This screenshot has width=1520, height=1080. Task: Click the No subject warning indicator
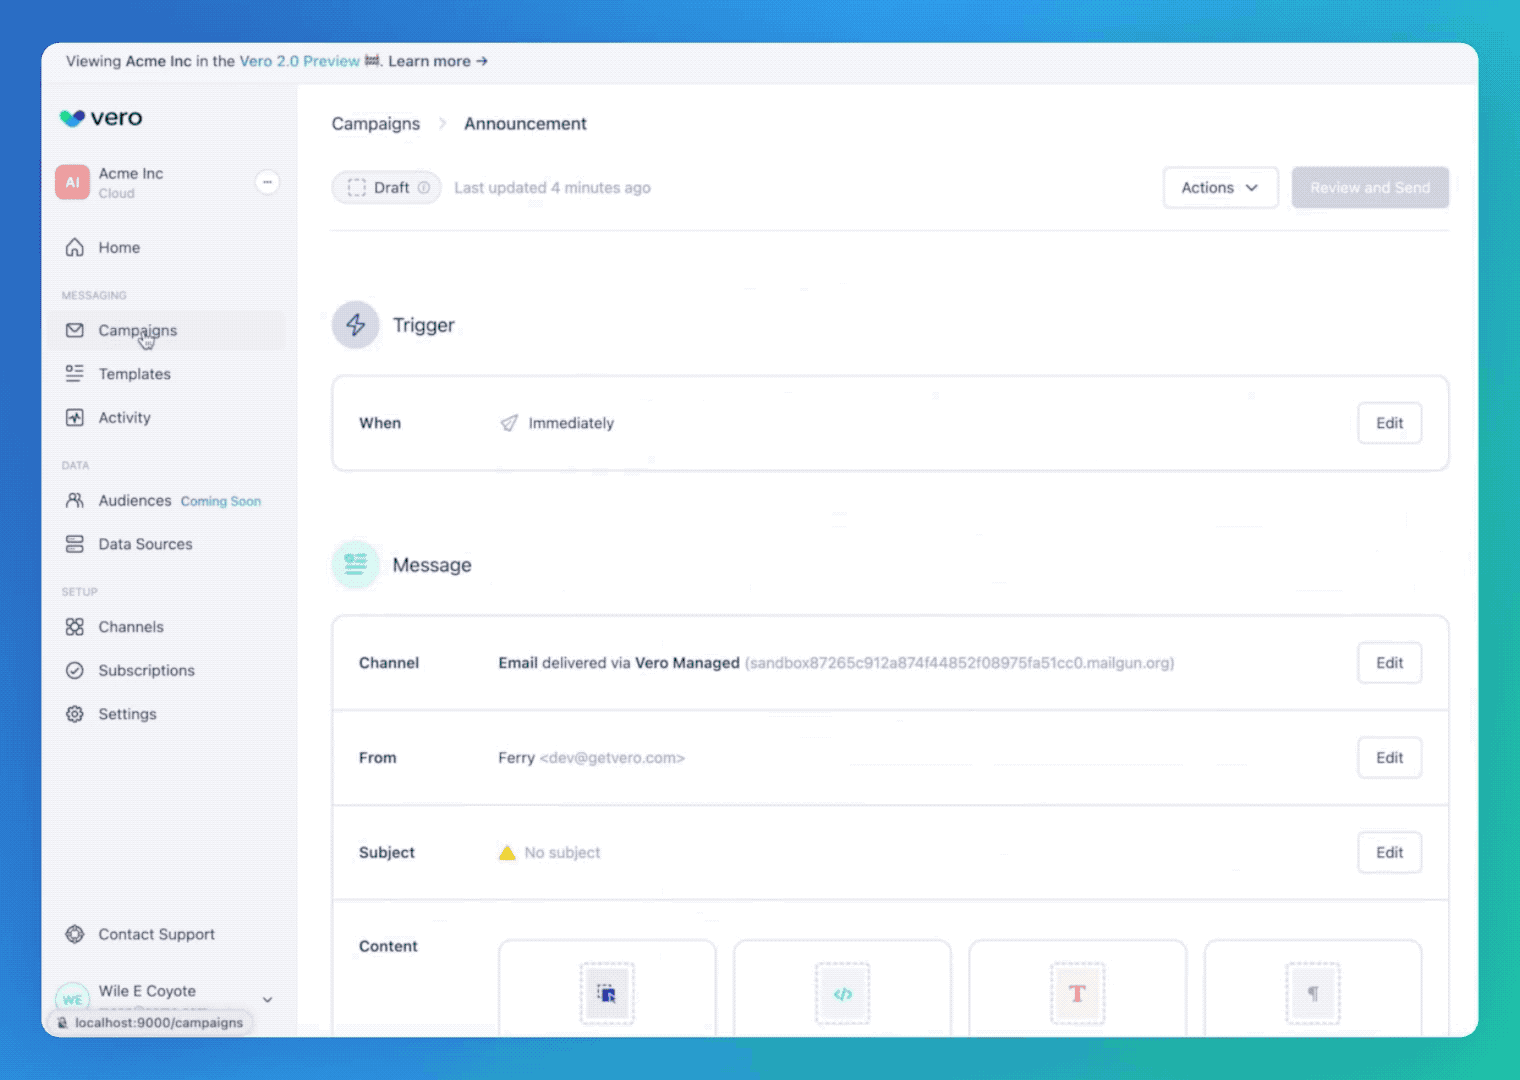[x=508, y=852]
